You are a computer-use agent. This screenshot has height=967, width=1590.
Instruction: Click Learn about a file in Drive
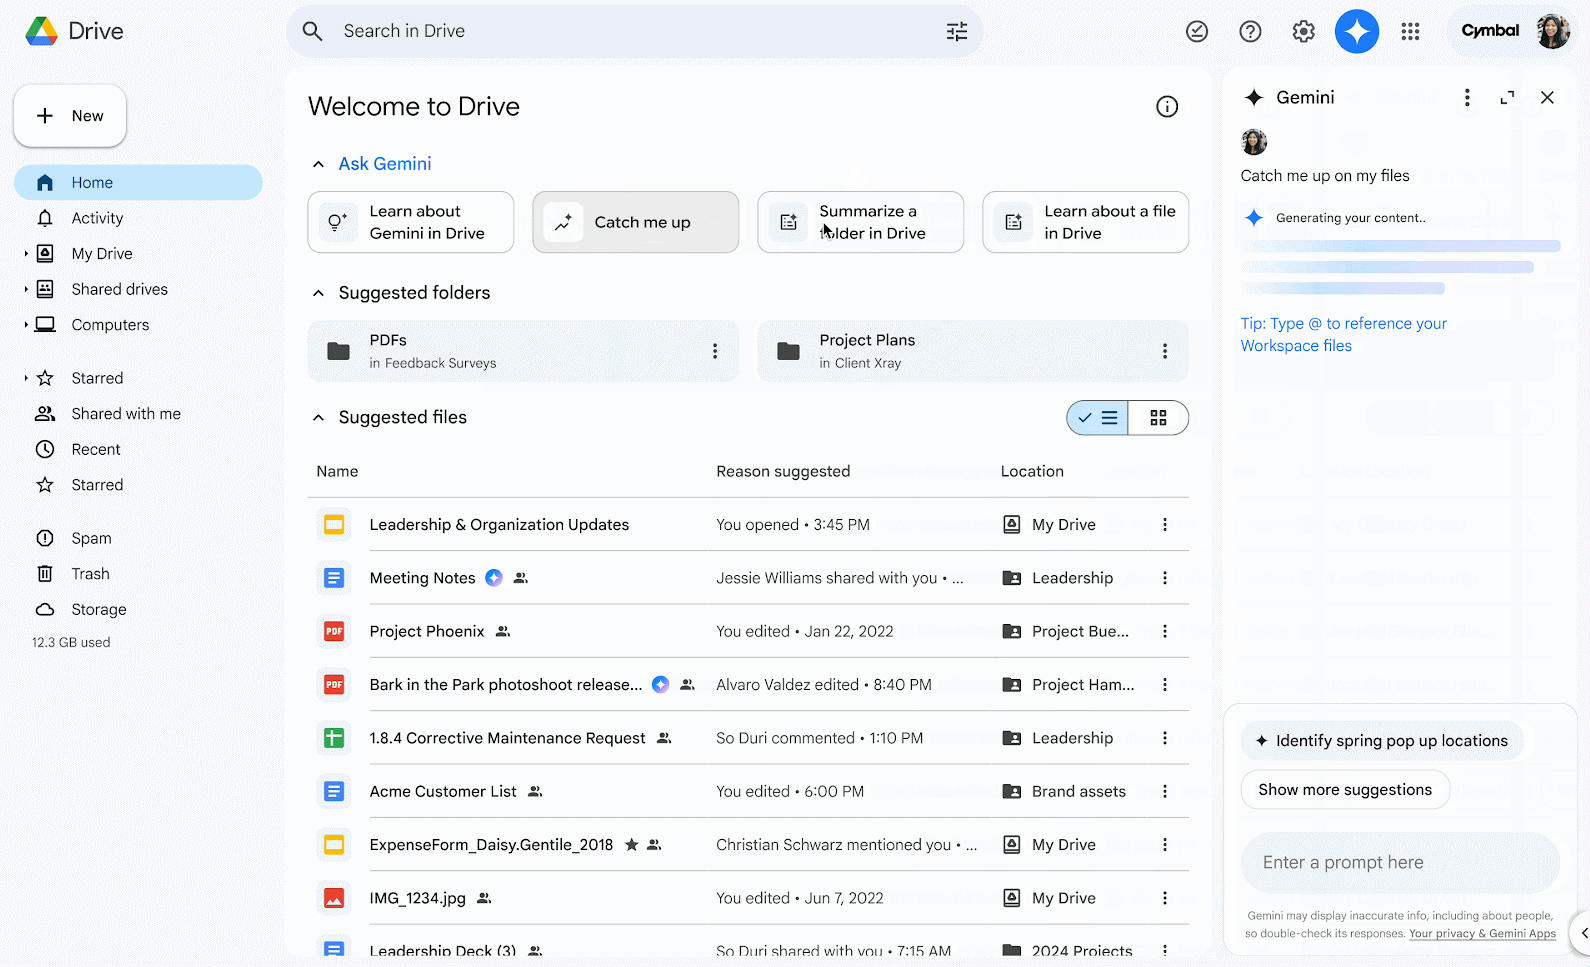tap(1086, 222)
